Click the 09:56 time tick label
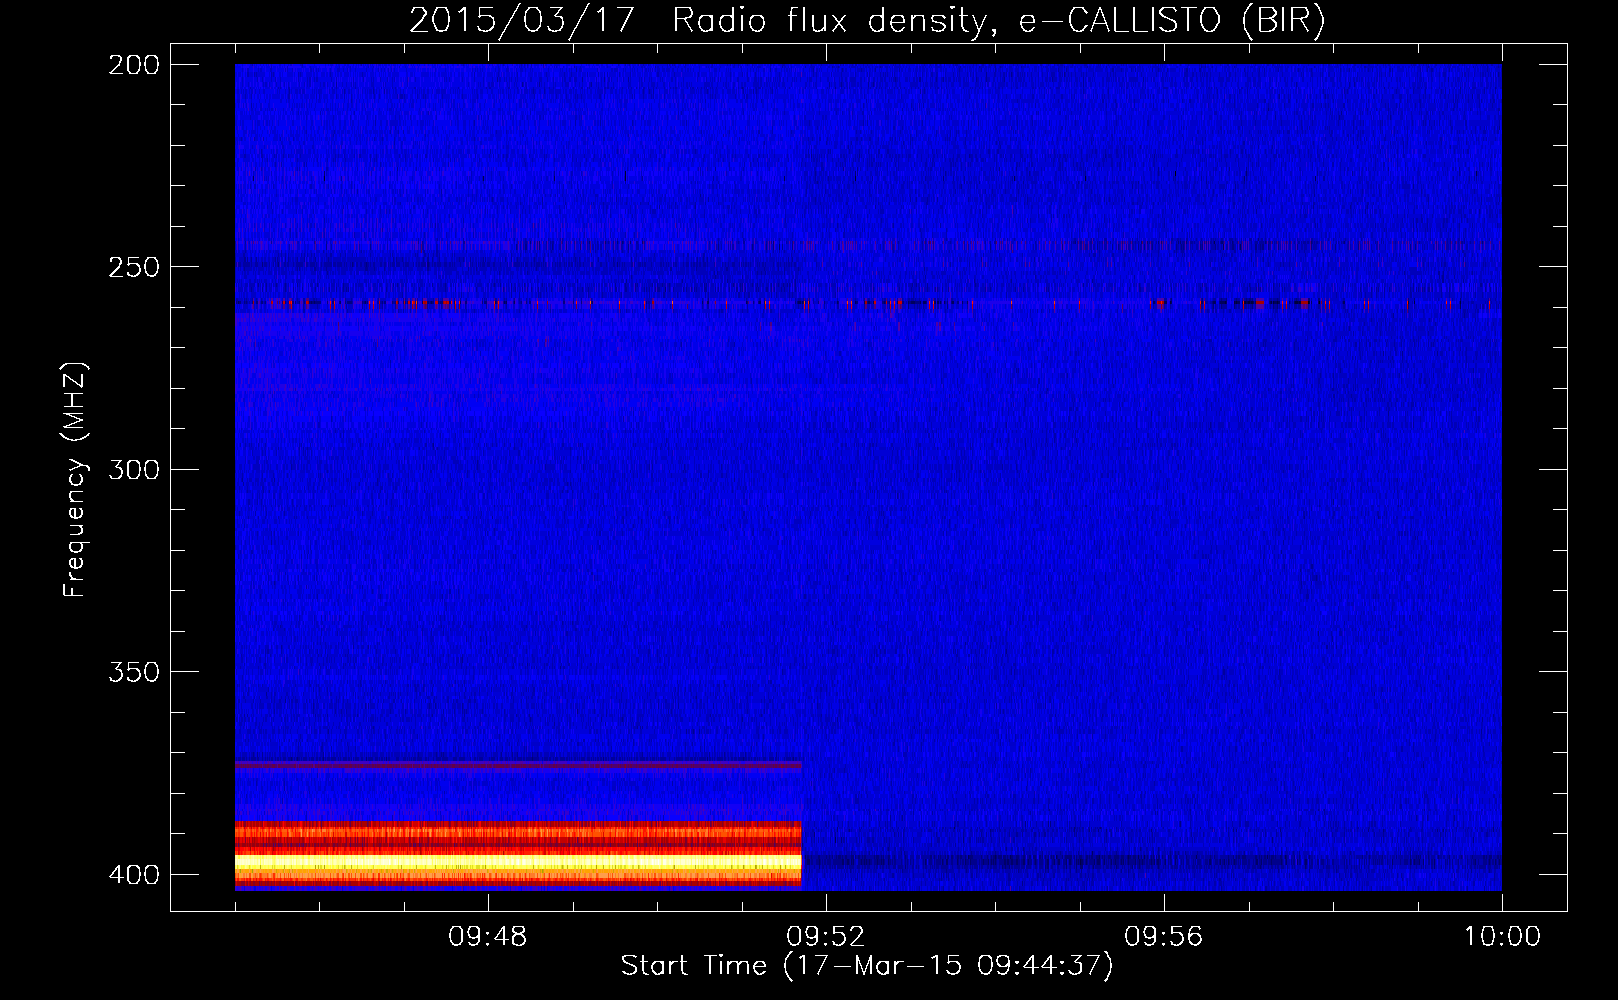The height and width of the screenshot is (1000, 1618). pos(1164,937)
